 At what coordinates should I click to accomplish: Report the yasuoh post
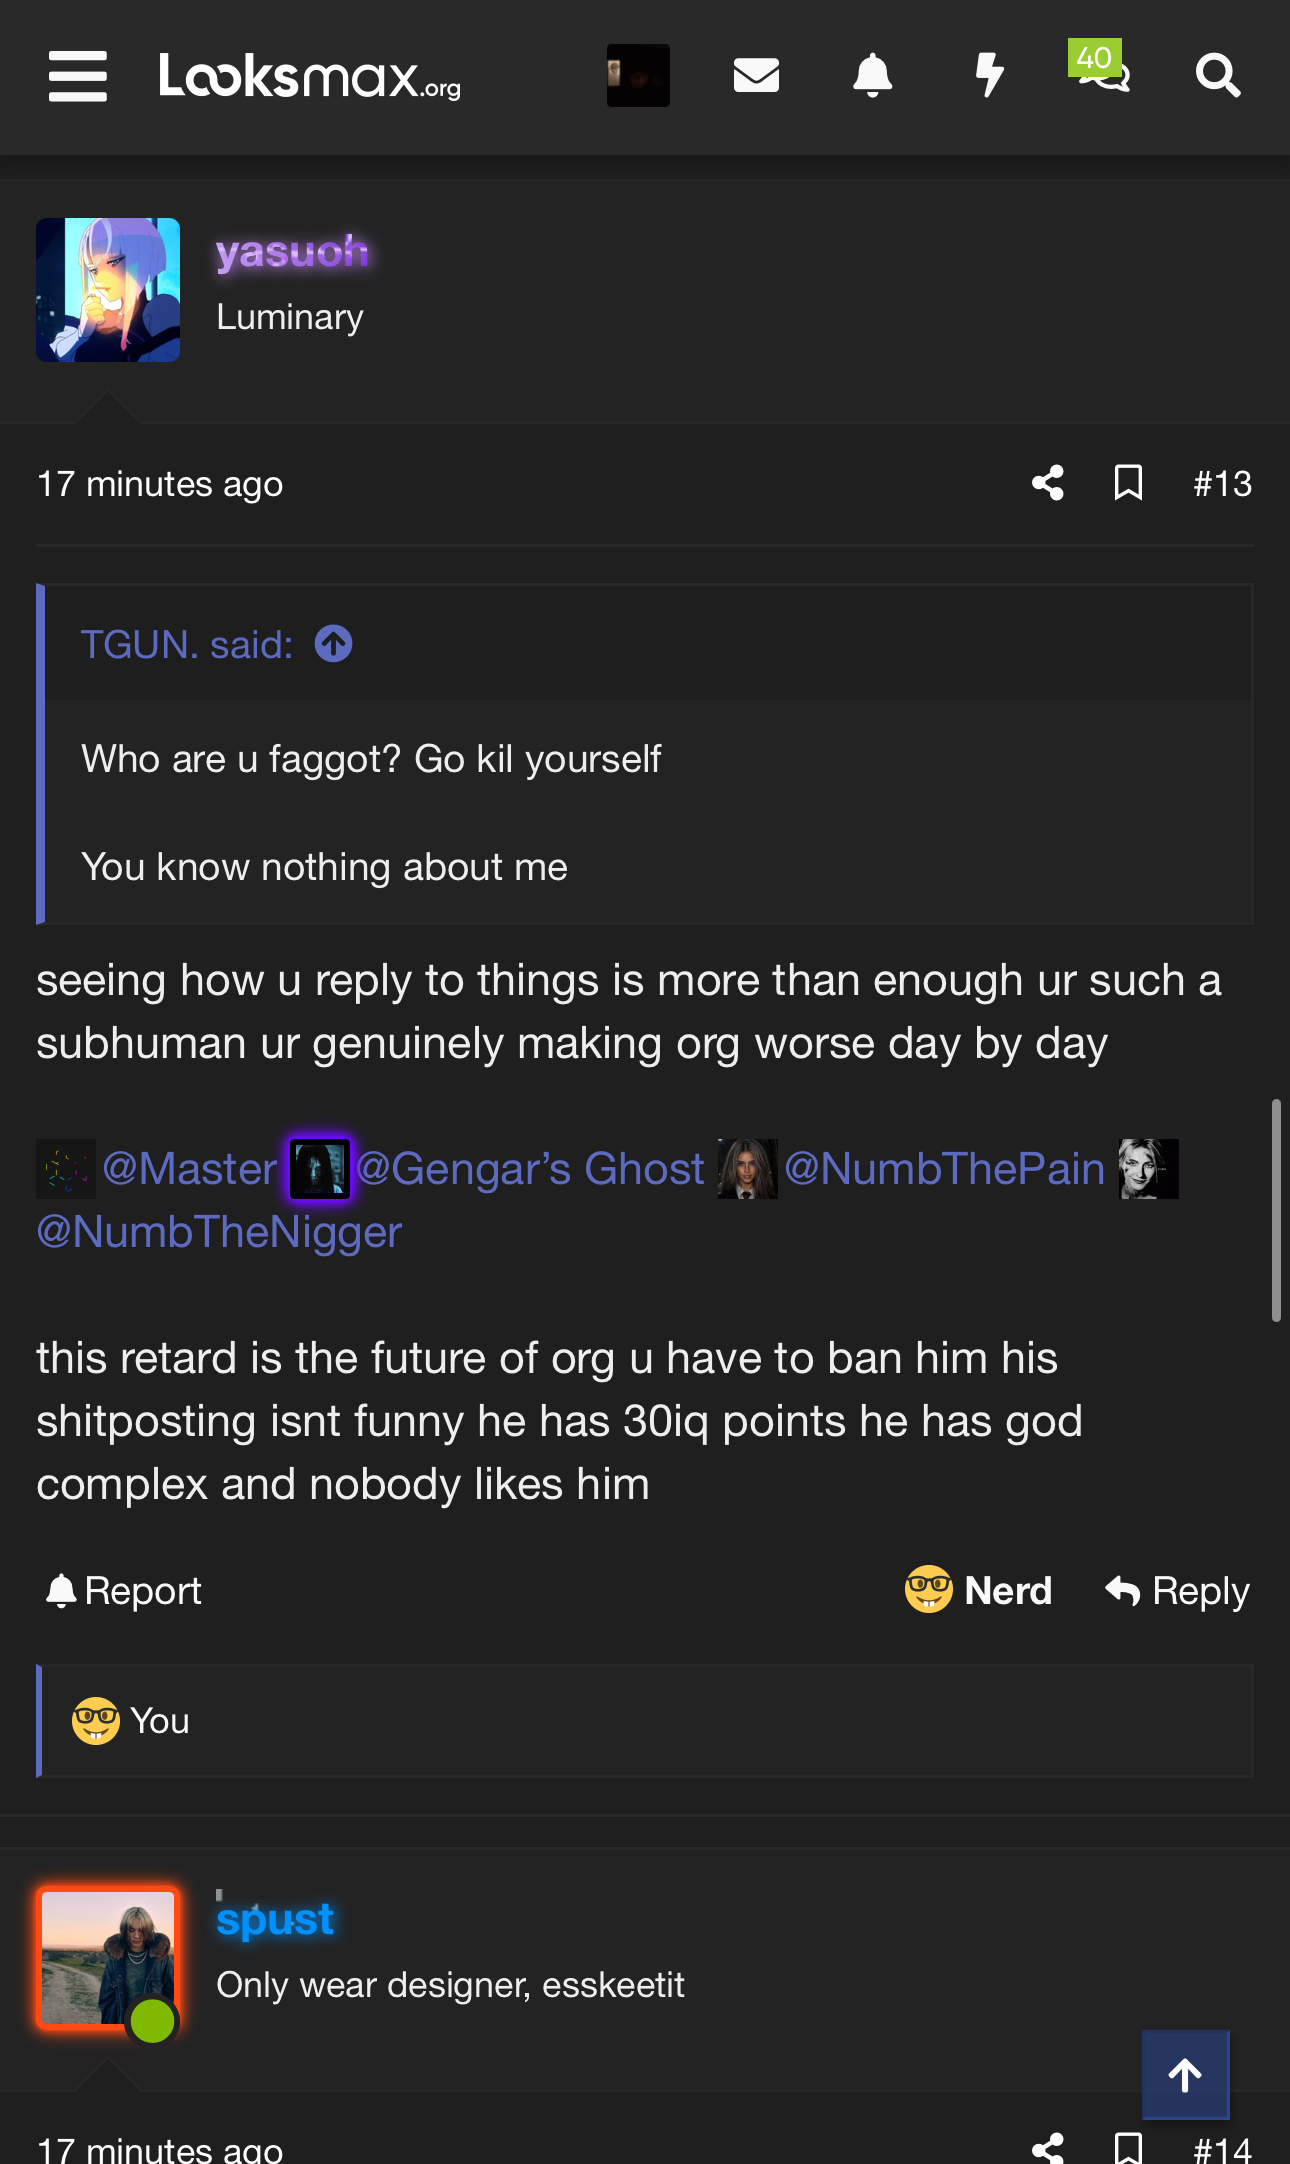124,1590
